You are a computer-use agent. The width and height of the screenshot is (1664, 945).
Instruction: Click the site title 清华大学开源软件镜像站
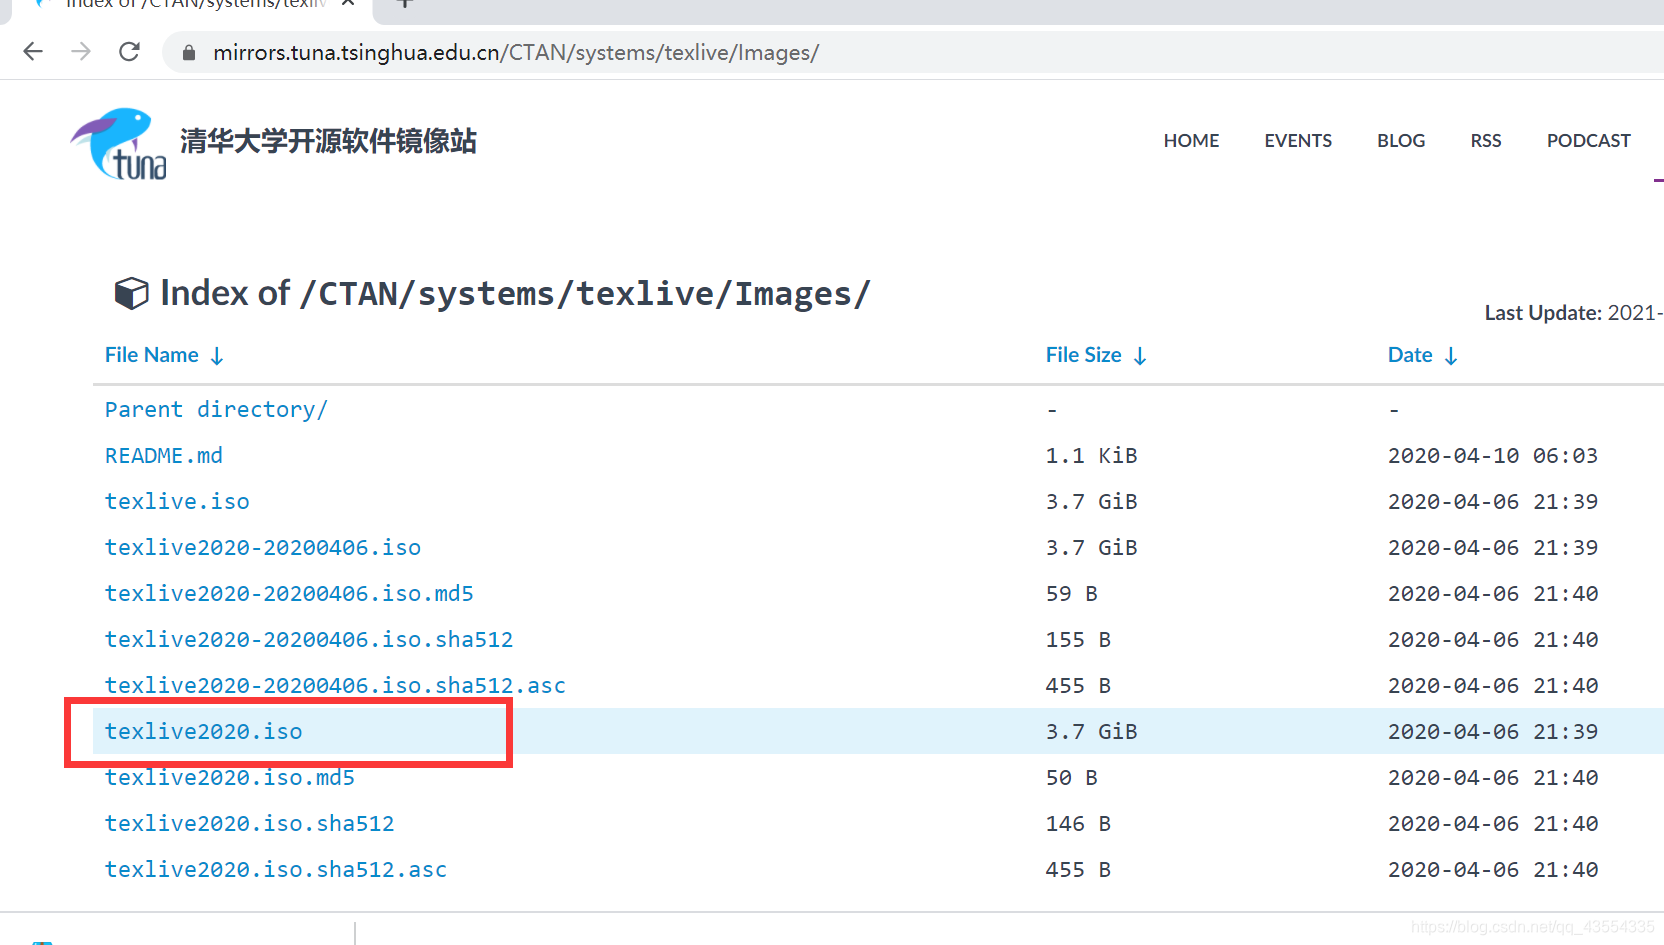pyautogui.click(x=328, y=141)
